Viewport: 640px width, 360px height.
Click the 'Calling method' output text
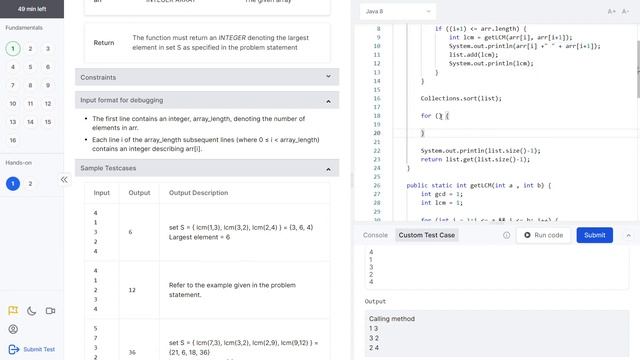pos(392,319)
